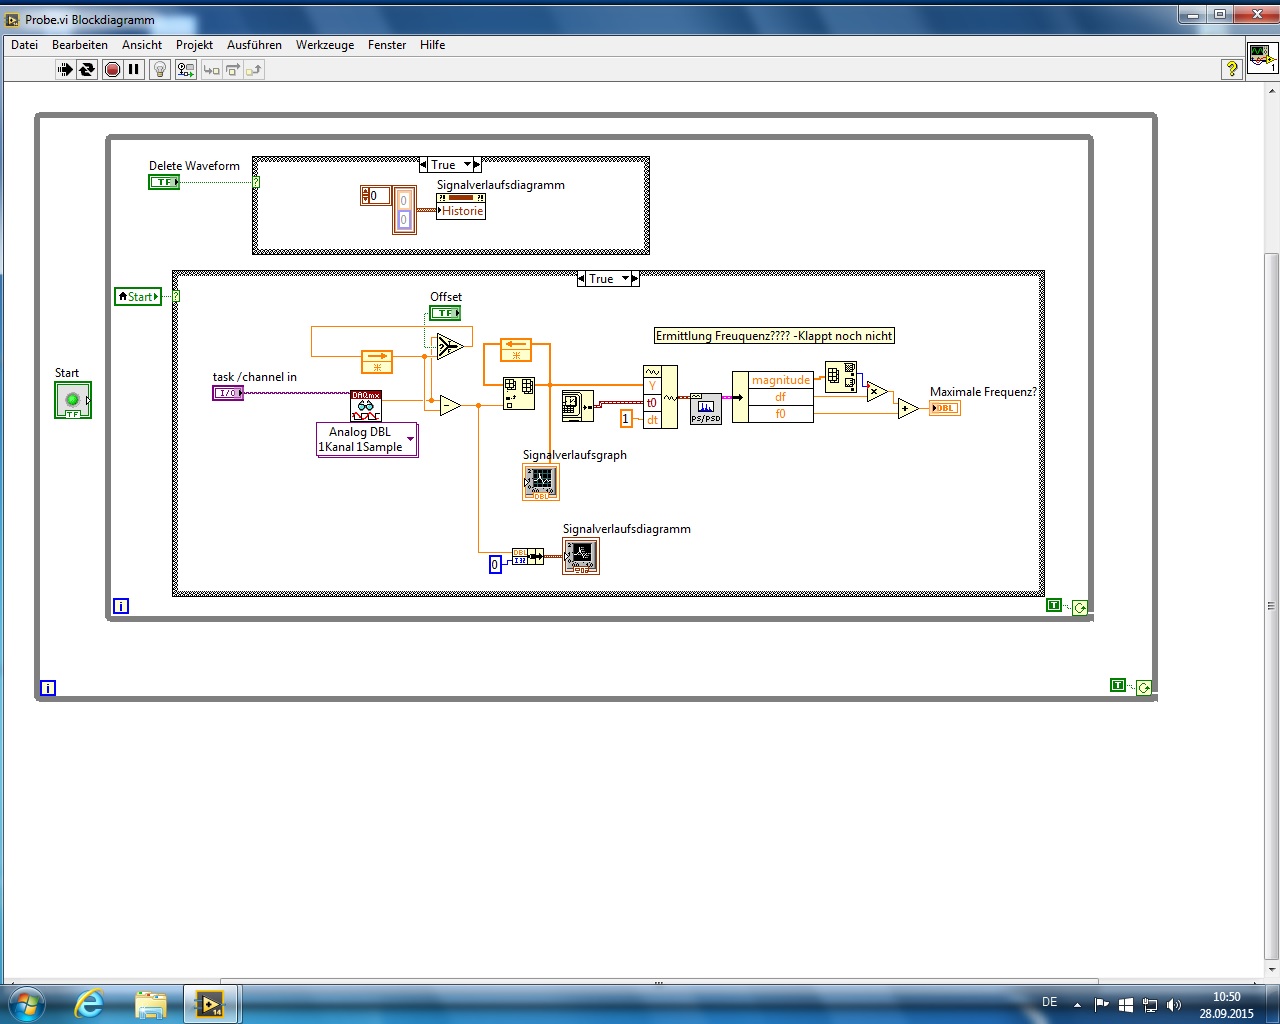Click the Run arrow toolbar icon
This screenshot has height=1024, width=1280.
(x=65, y=69)
